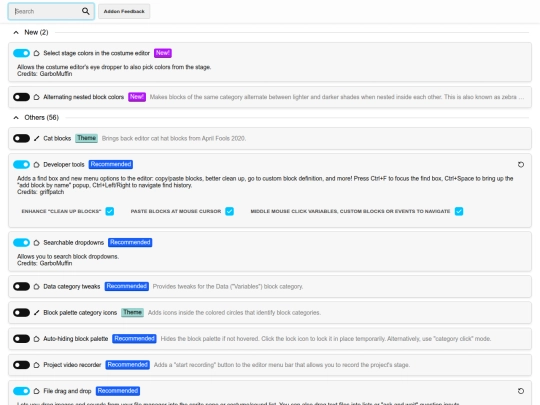The width and height of the screenshot is (540, 405).
Task: Expand Block palette category icons title
Action: point(80,313)
